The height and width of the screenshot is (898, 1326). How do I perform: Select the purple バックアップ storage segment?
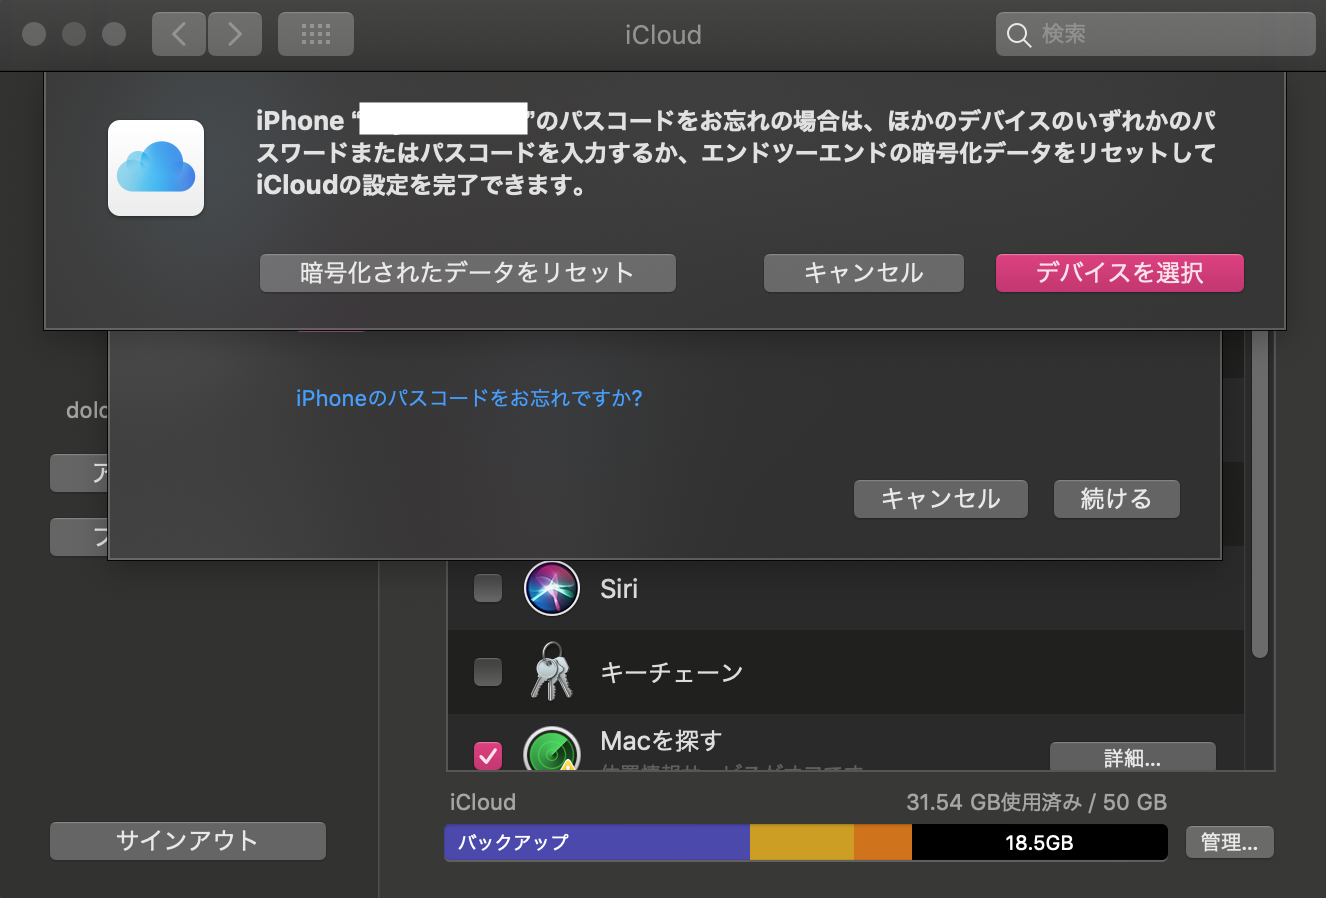click(x=597, y=842)
